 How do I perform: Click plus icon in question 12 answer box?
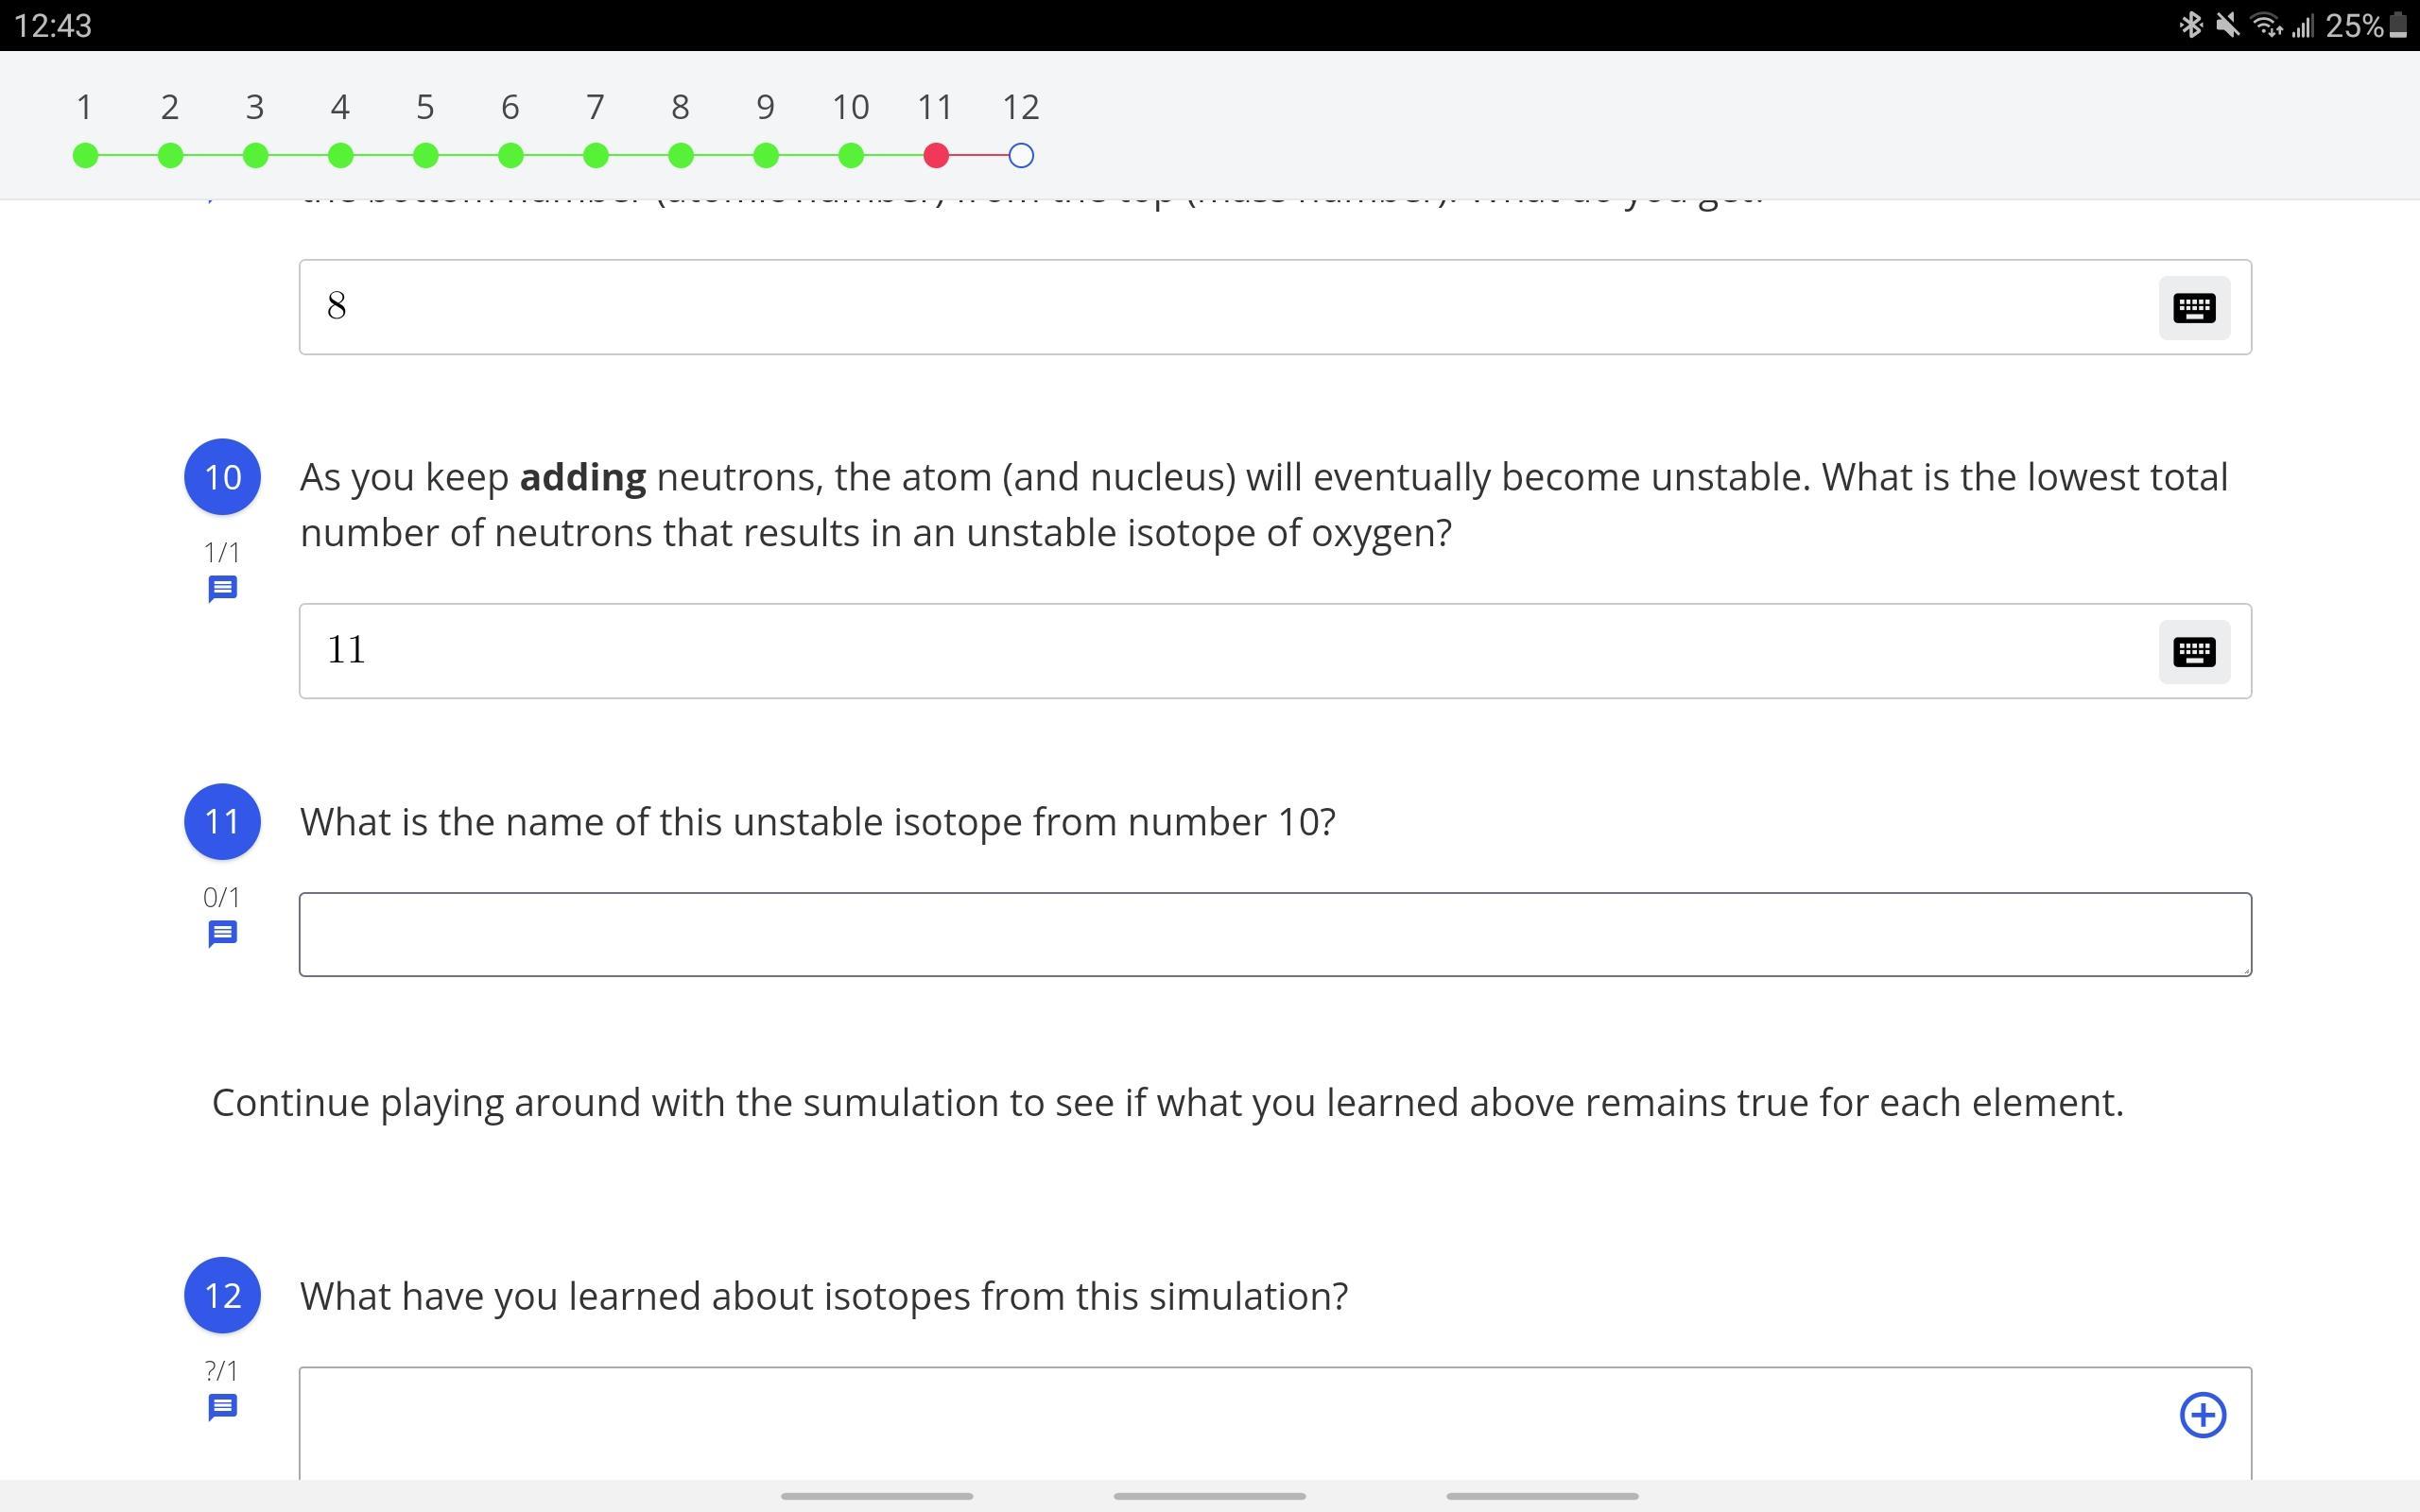point(2202,1415)
